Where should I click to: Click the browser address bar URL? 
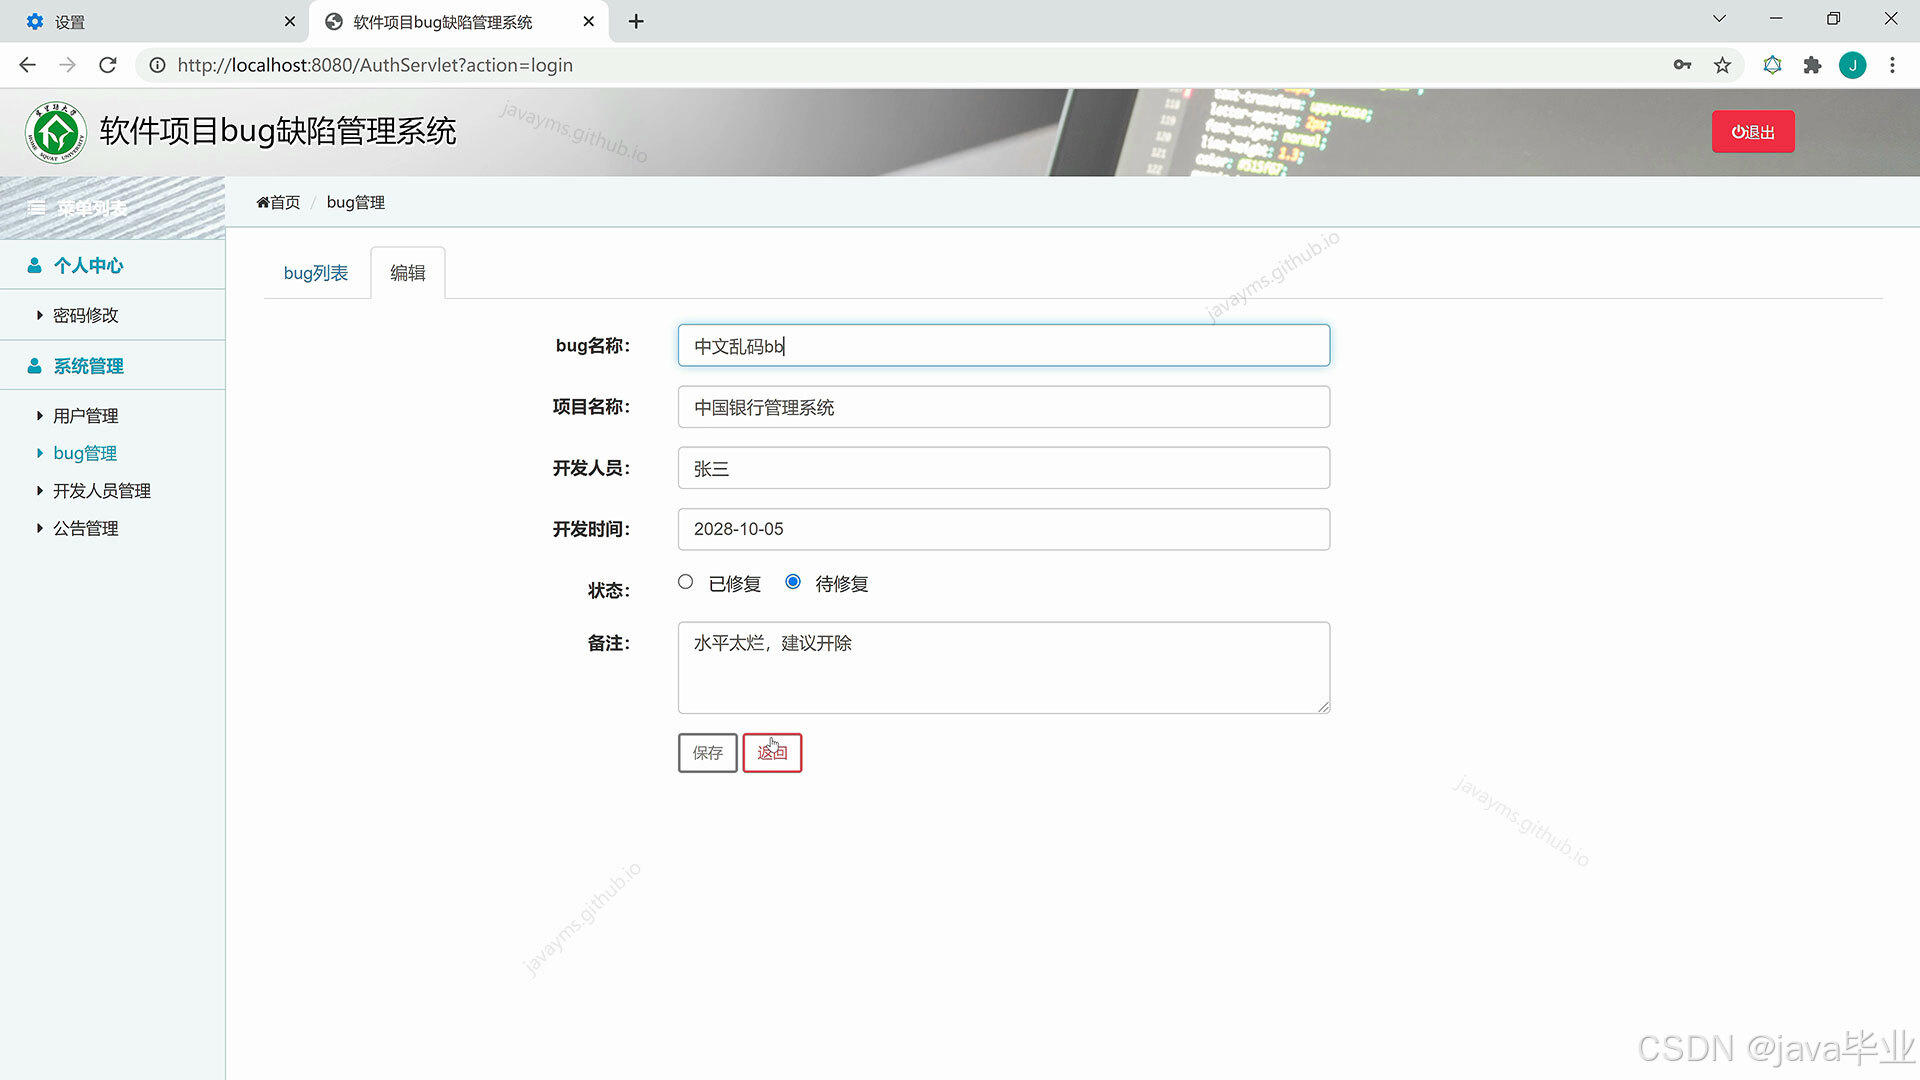tap(375, 65)
